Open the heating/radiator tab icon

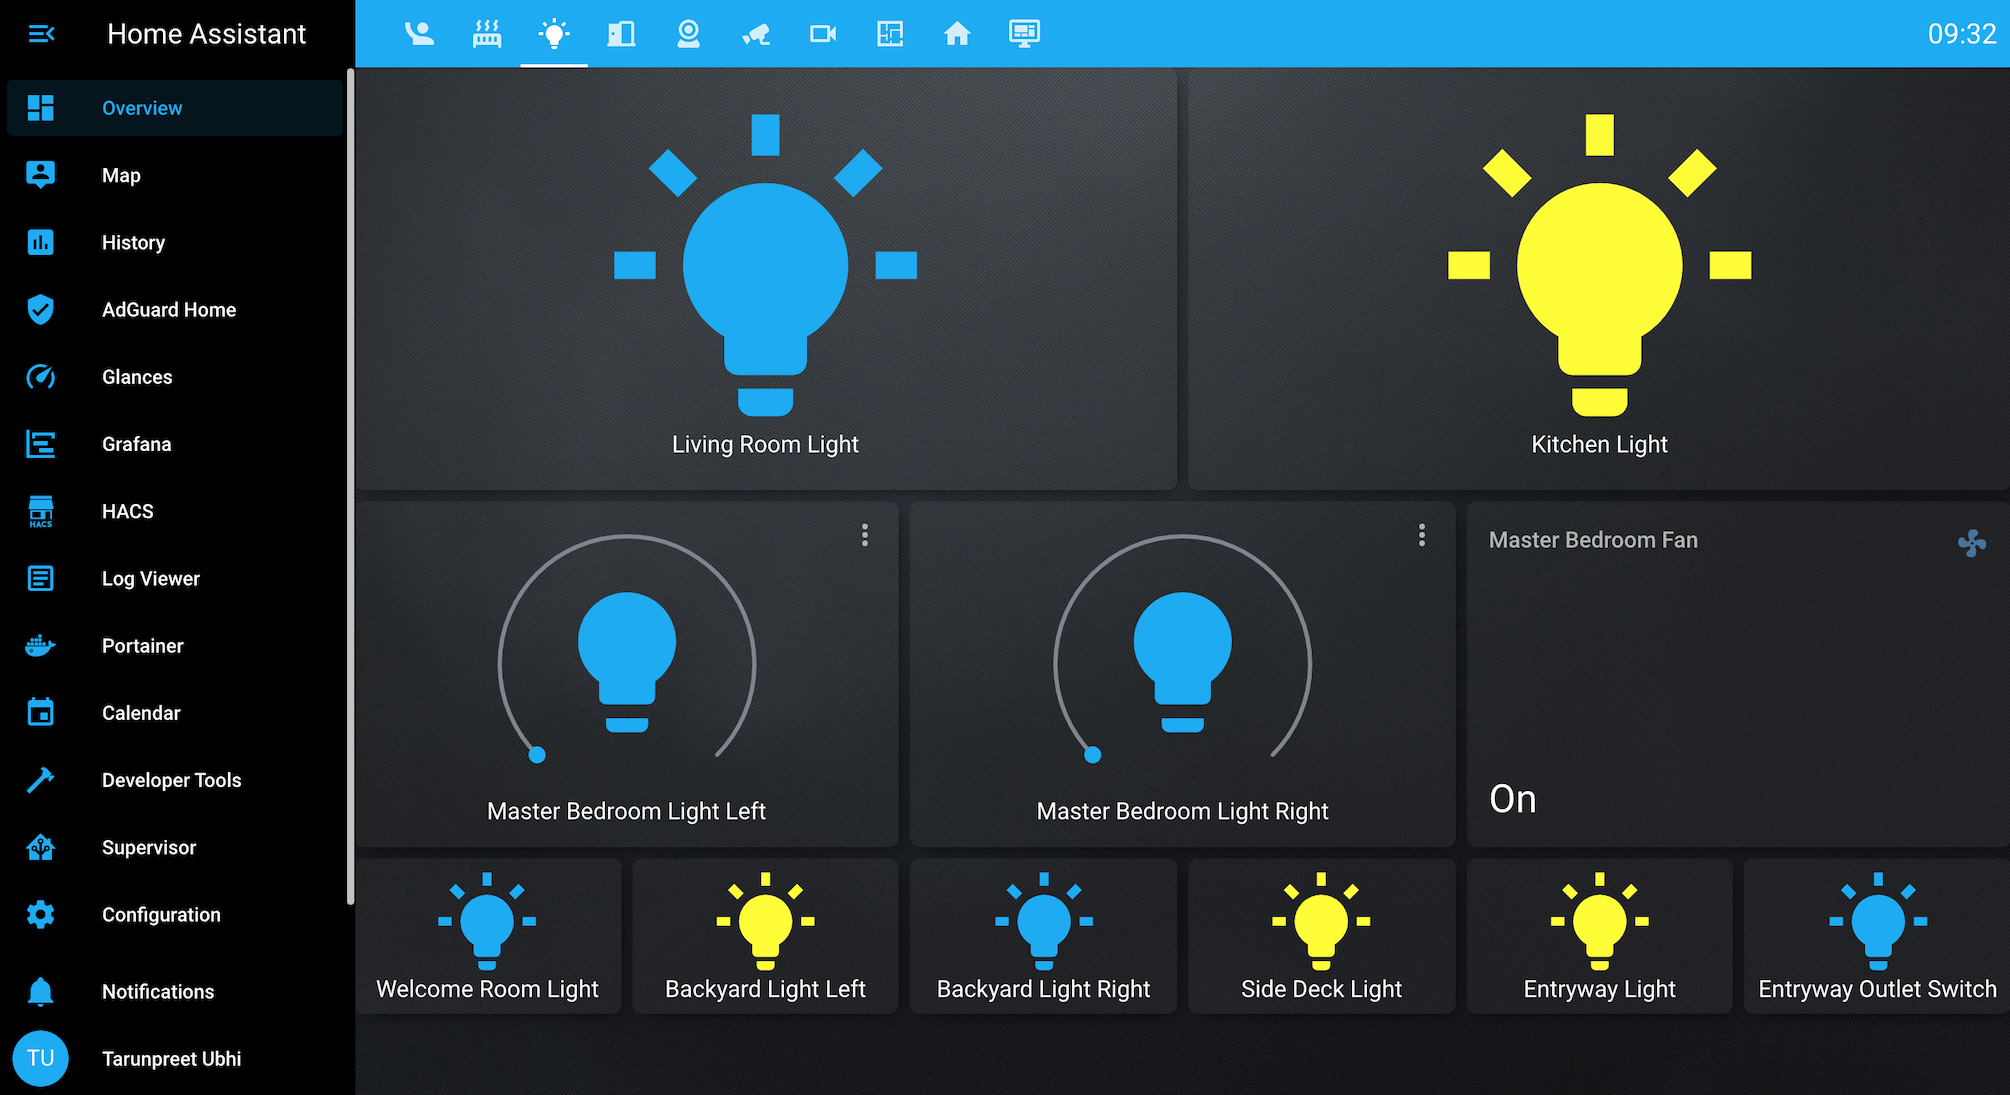coord(487,34)
